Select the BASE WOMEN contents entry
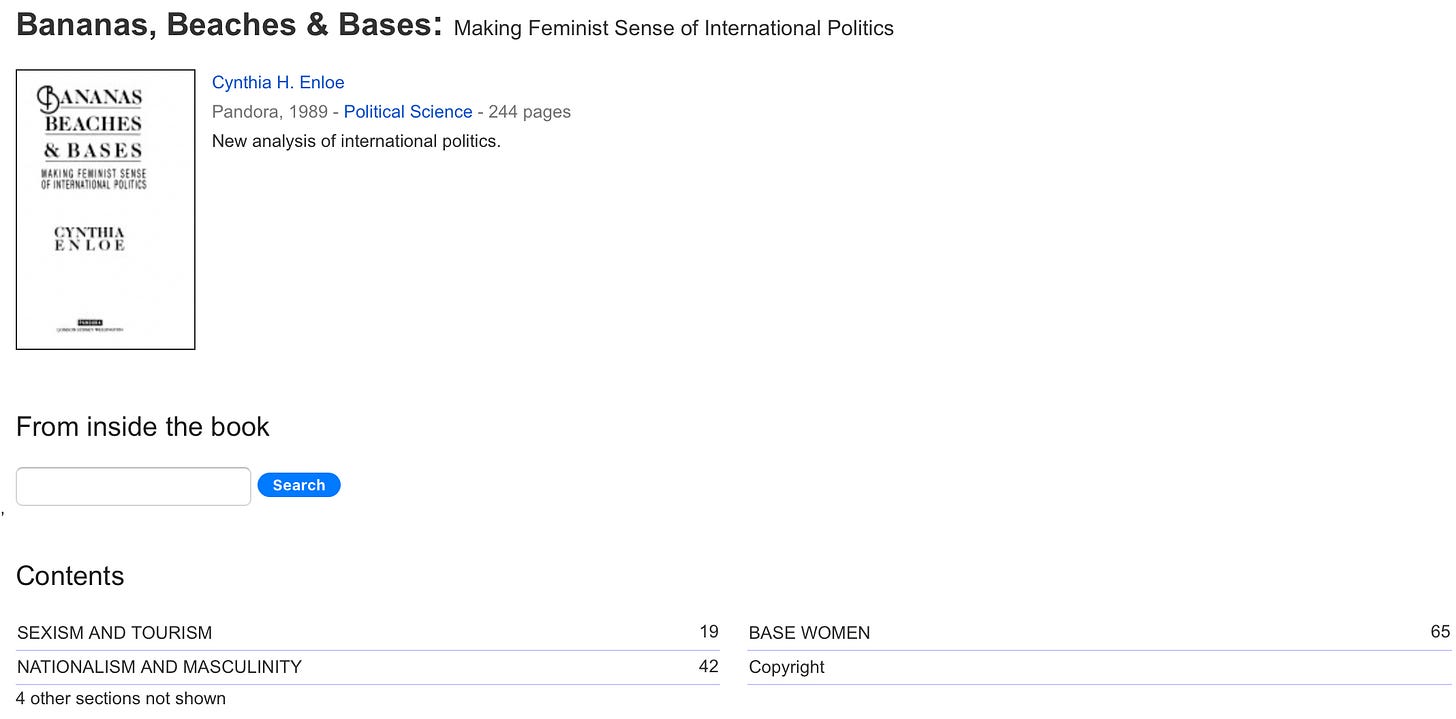This screenshot has width=1456, height=719. 809,633
